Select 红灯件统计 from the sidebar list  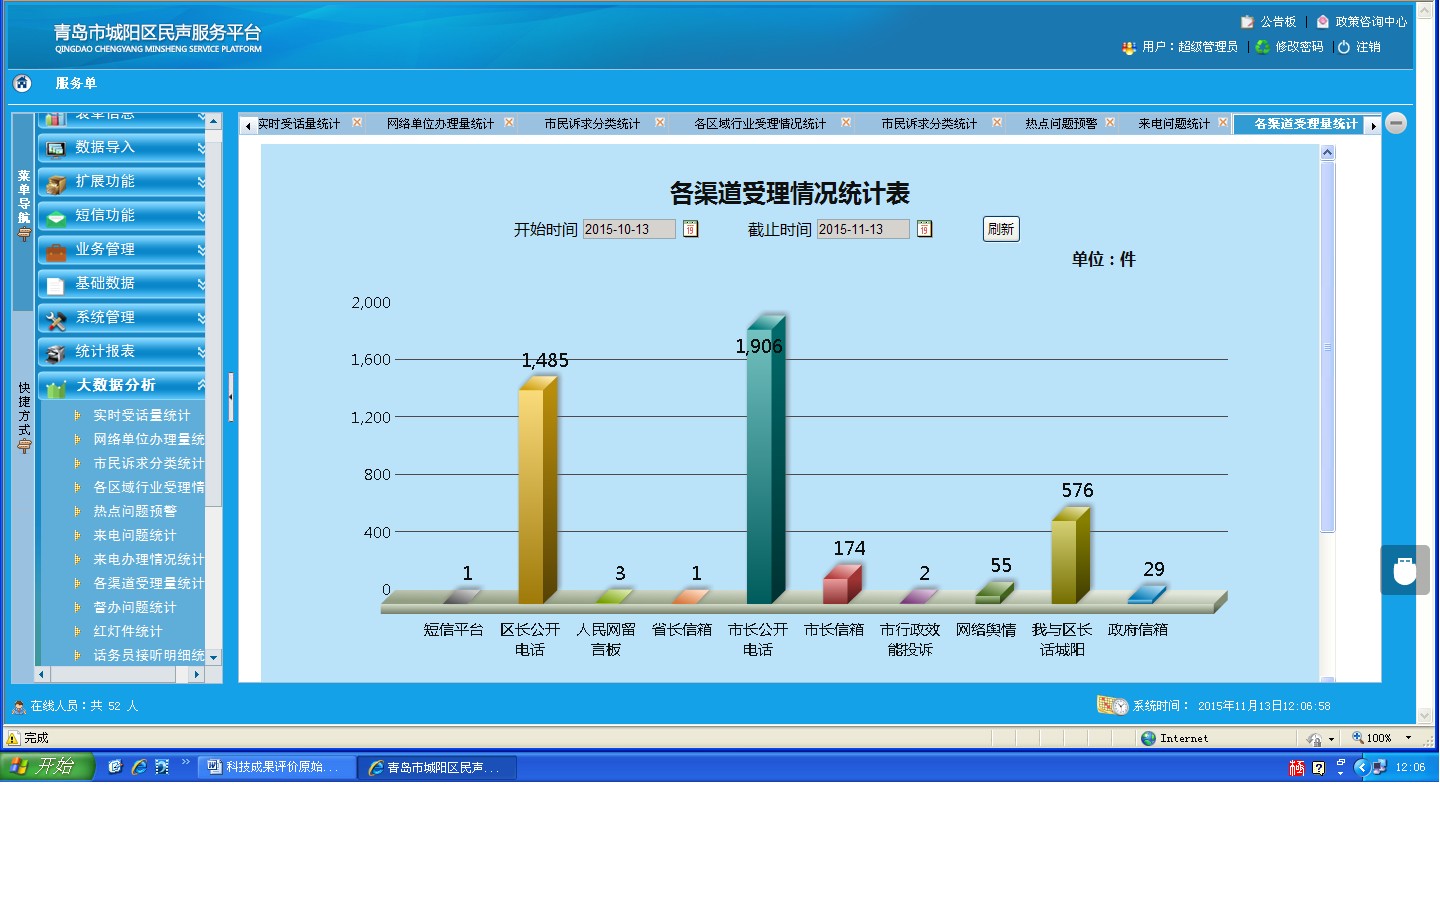click(127, 631)
